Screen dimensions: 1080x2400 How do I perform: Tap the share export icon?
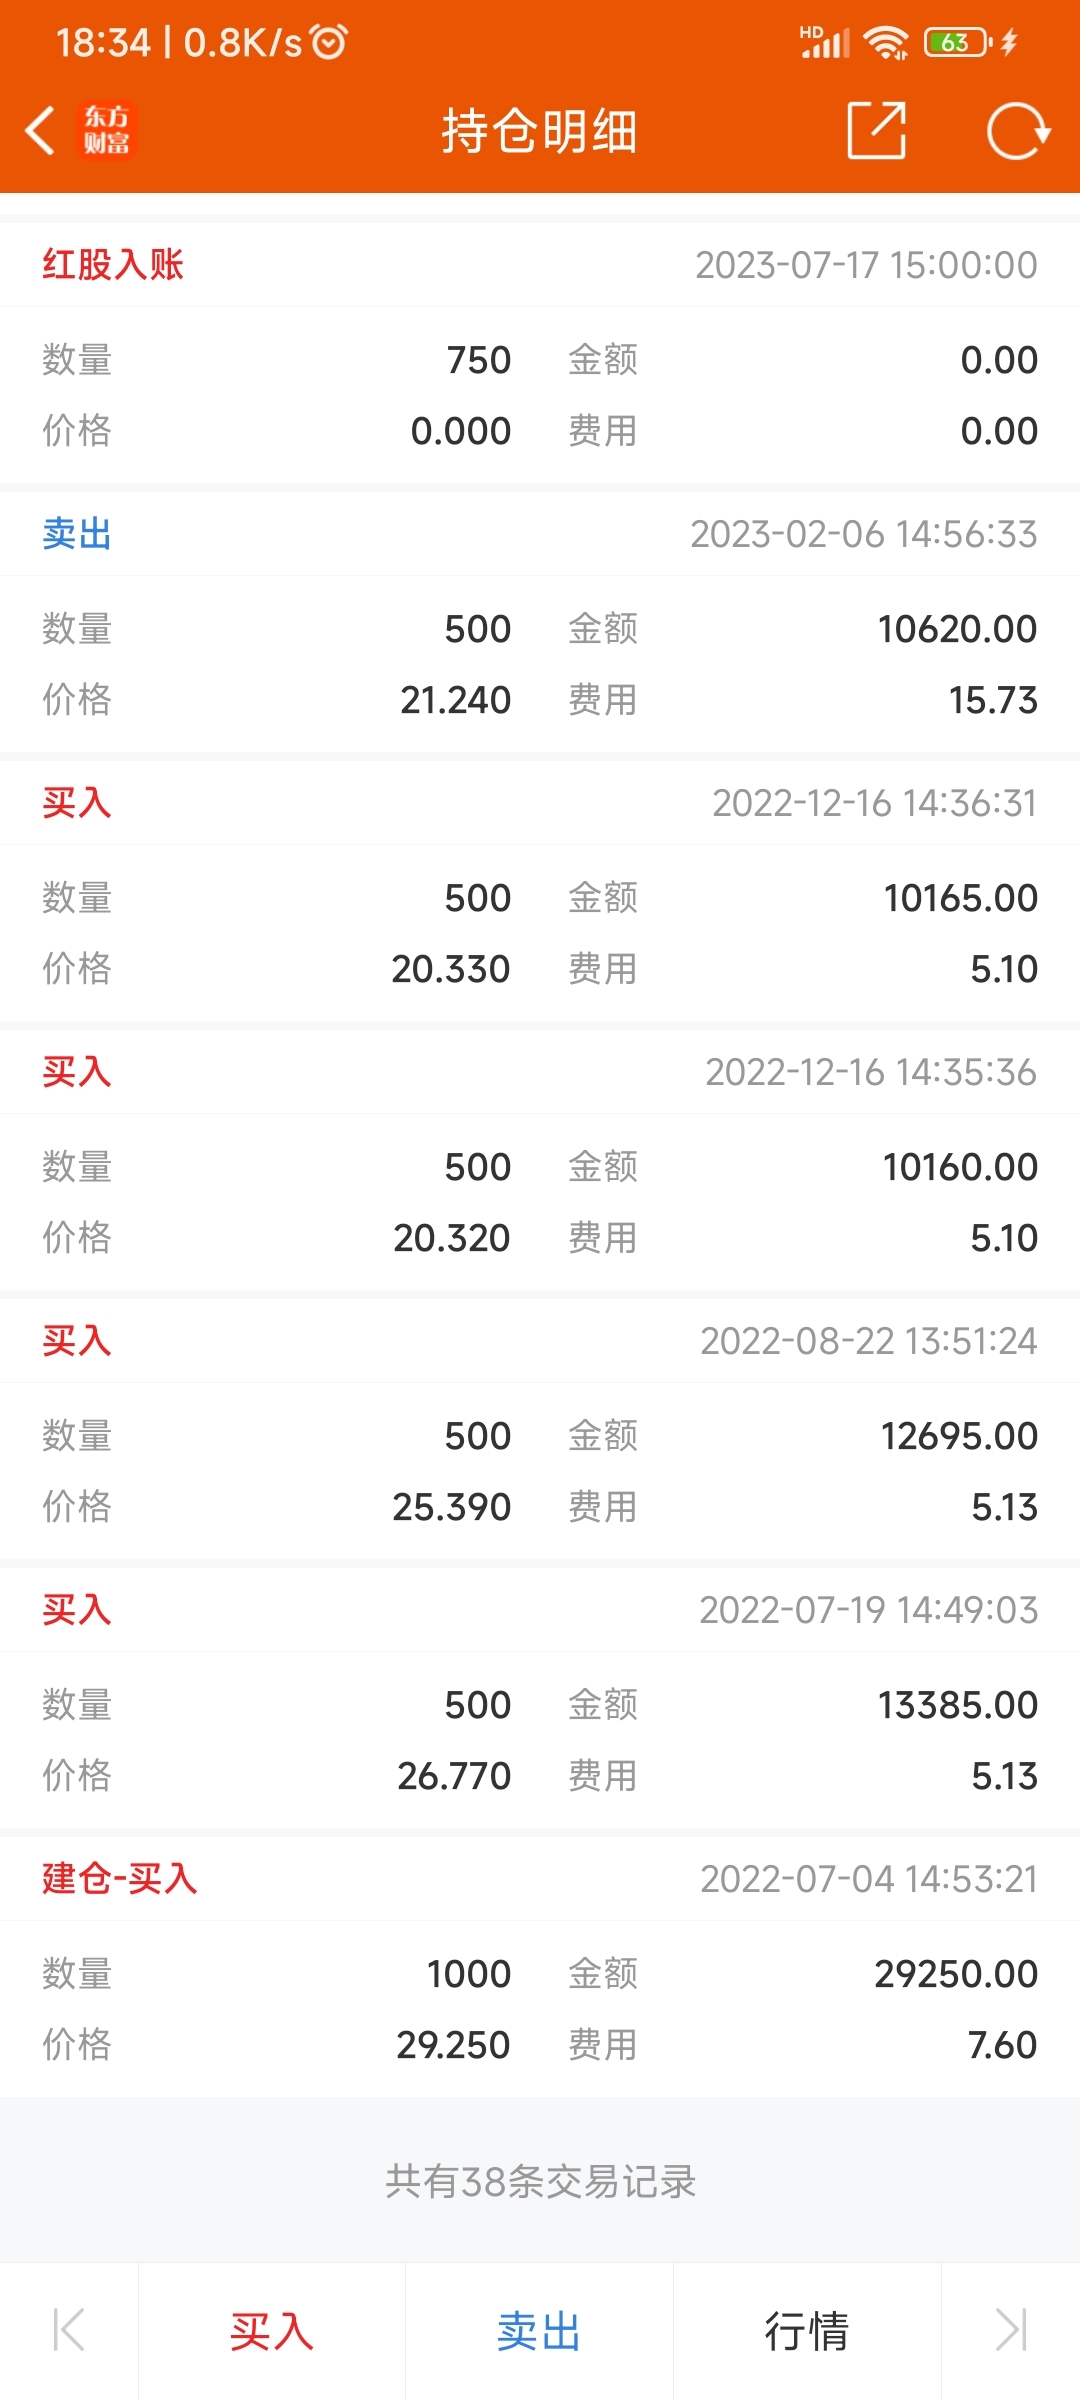(877, 130)
